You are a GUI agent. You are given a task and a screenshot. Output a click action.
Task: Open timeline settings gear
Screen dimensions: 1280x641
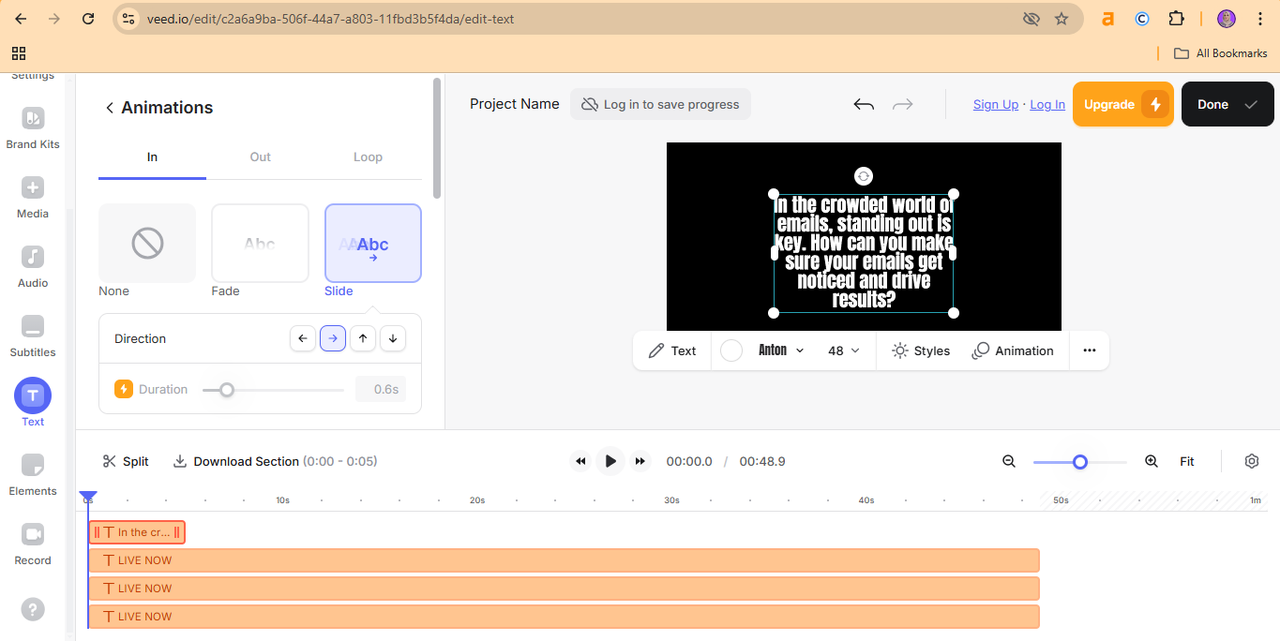tap(1252, 461)
